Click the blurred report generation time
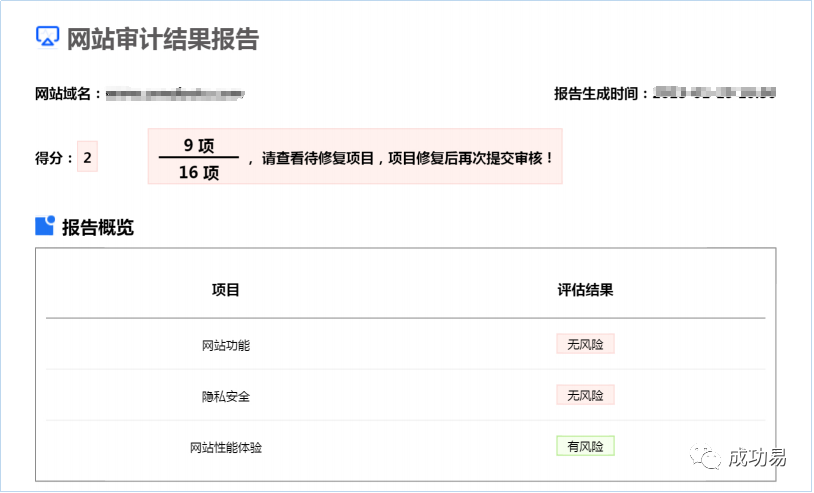 pyautogui.click(x=714, y=93)
